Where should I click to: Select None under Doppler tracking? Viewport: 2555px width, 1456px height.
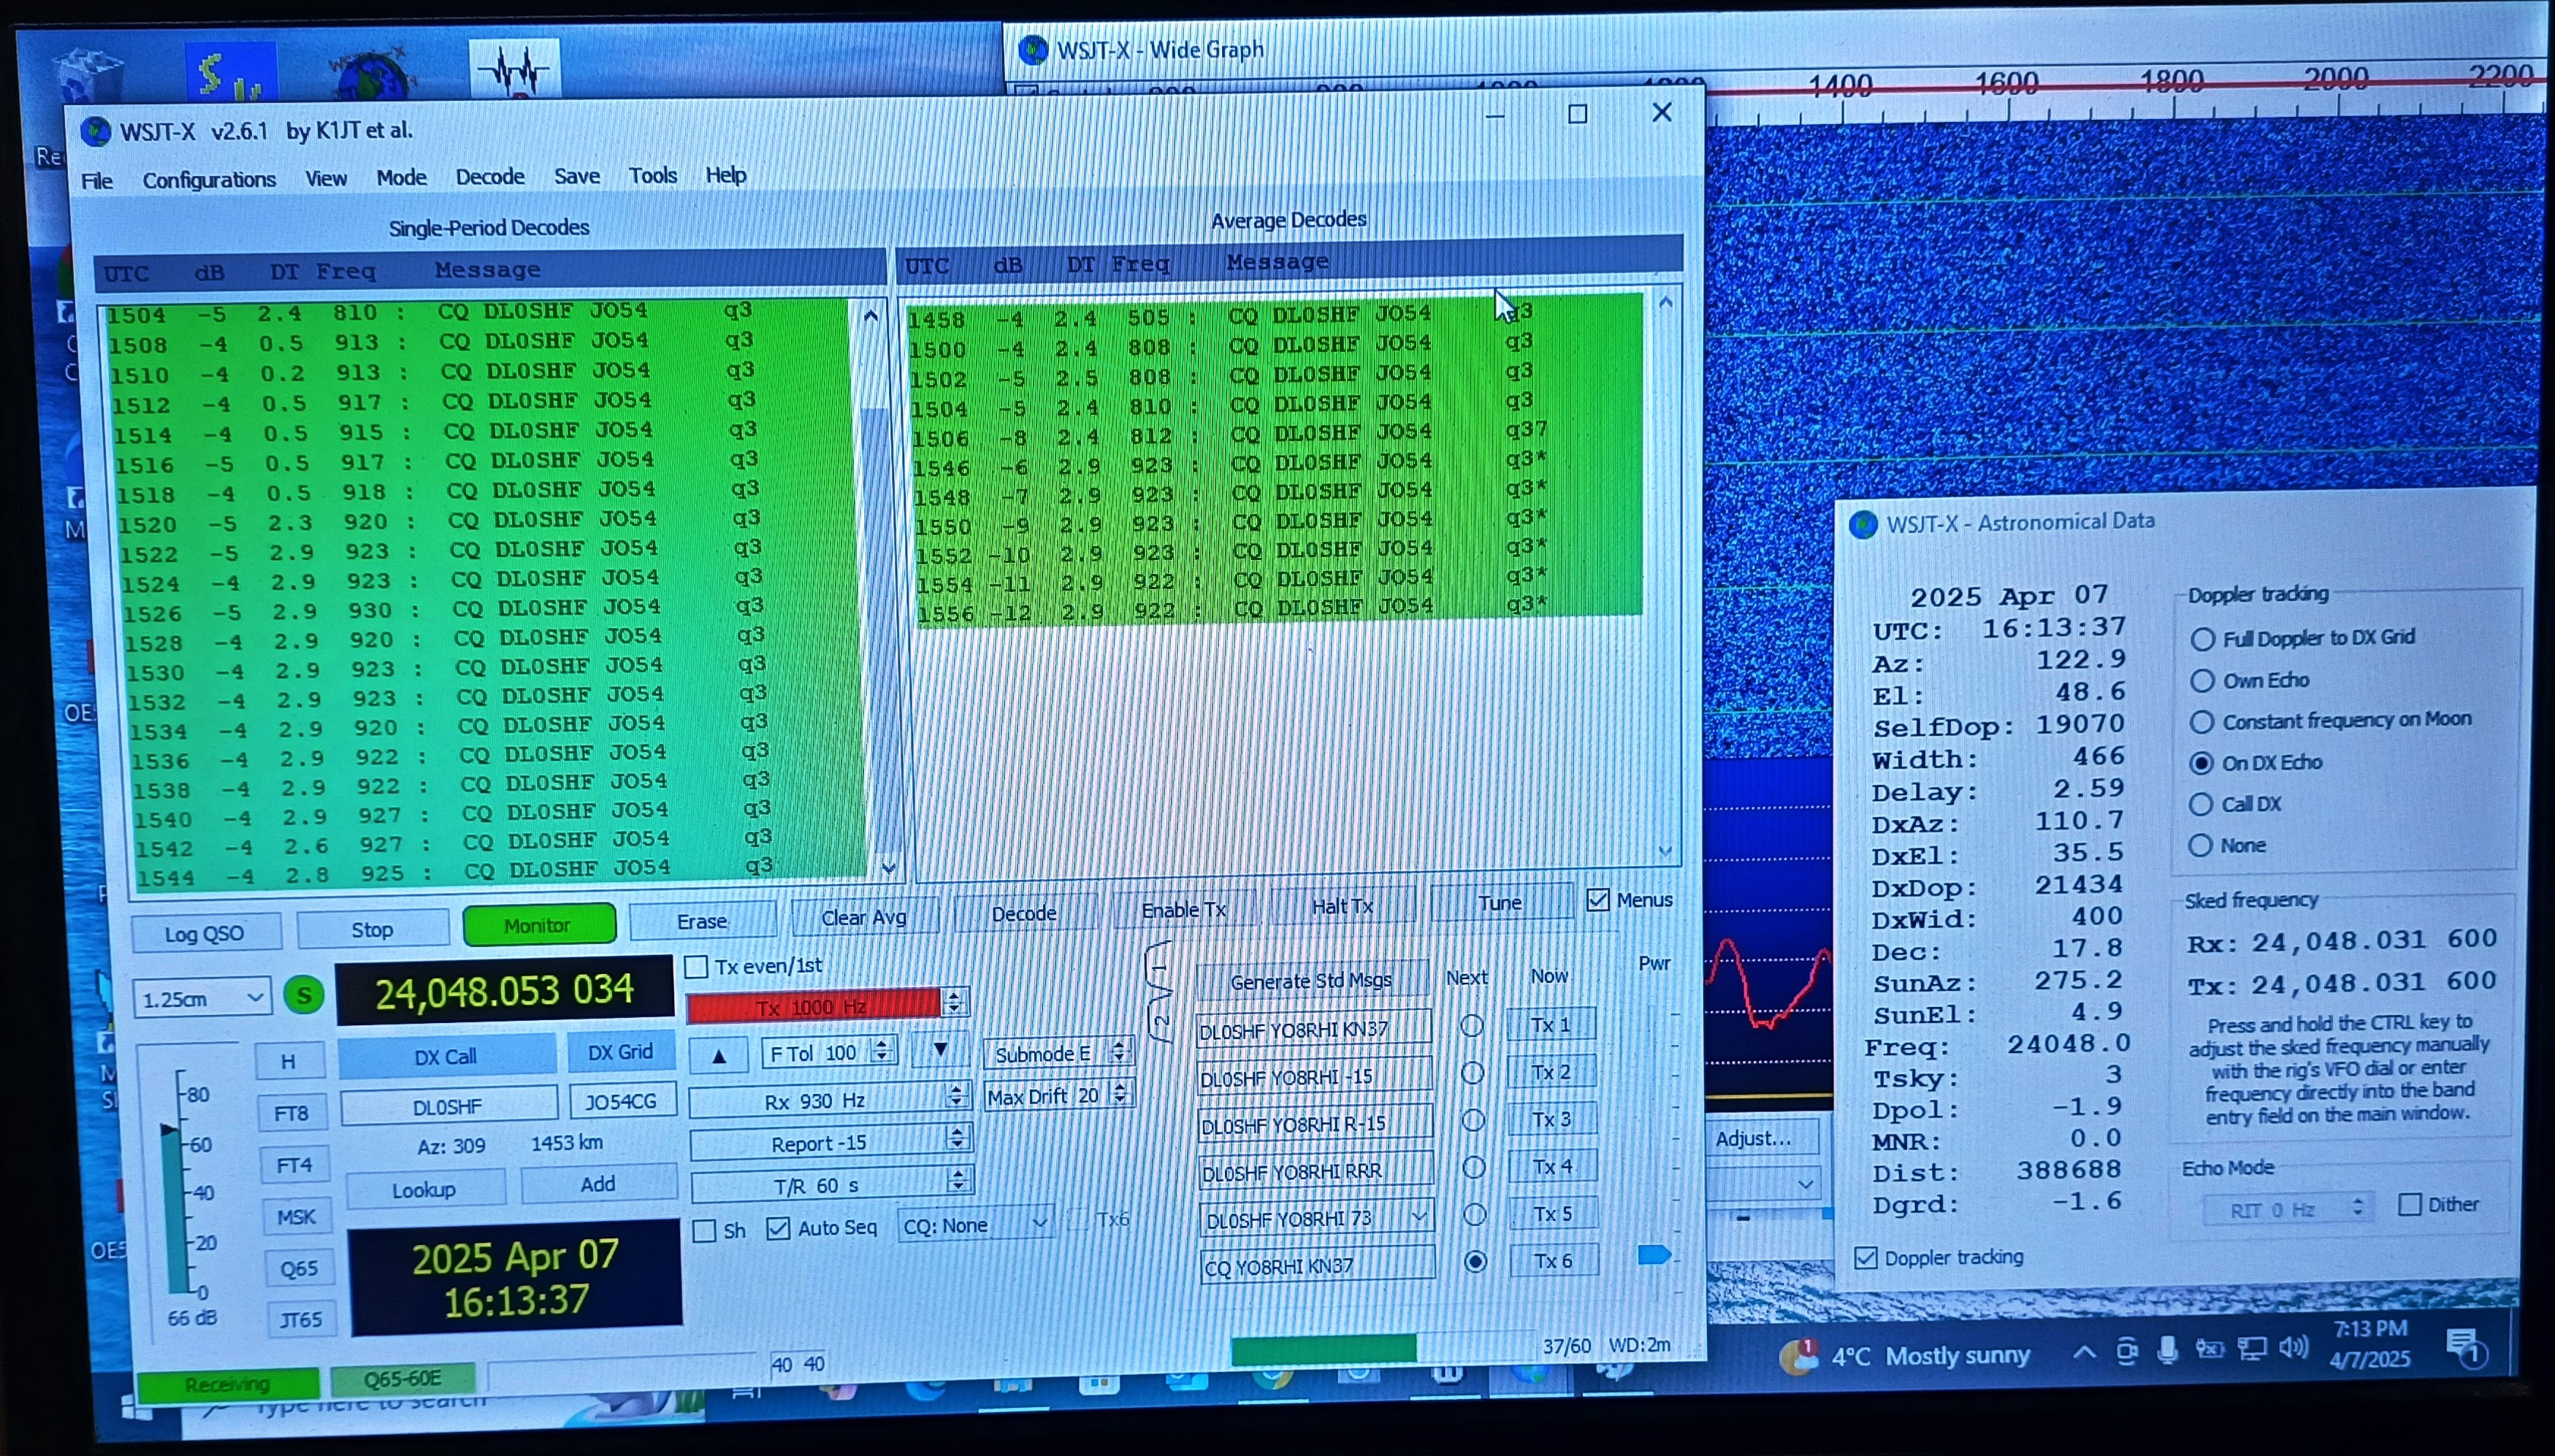tap(2200, 845)
